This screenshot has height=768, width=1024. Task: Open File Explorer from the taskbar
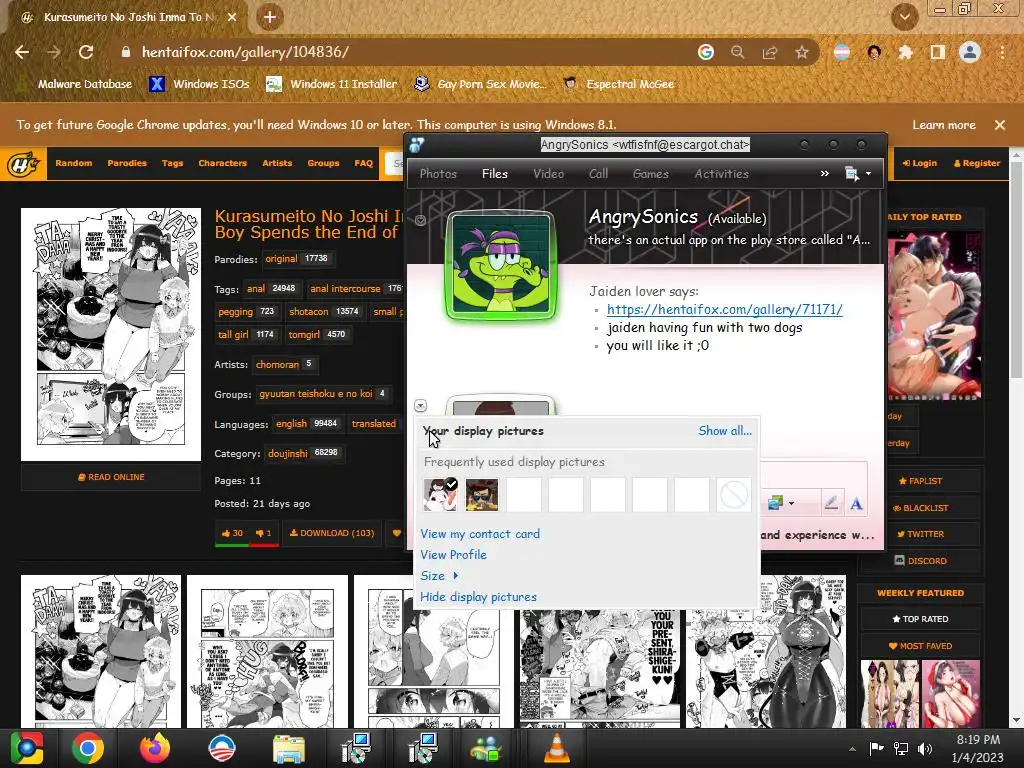pyautogui.click(x=288, y=748)
